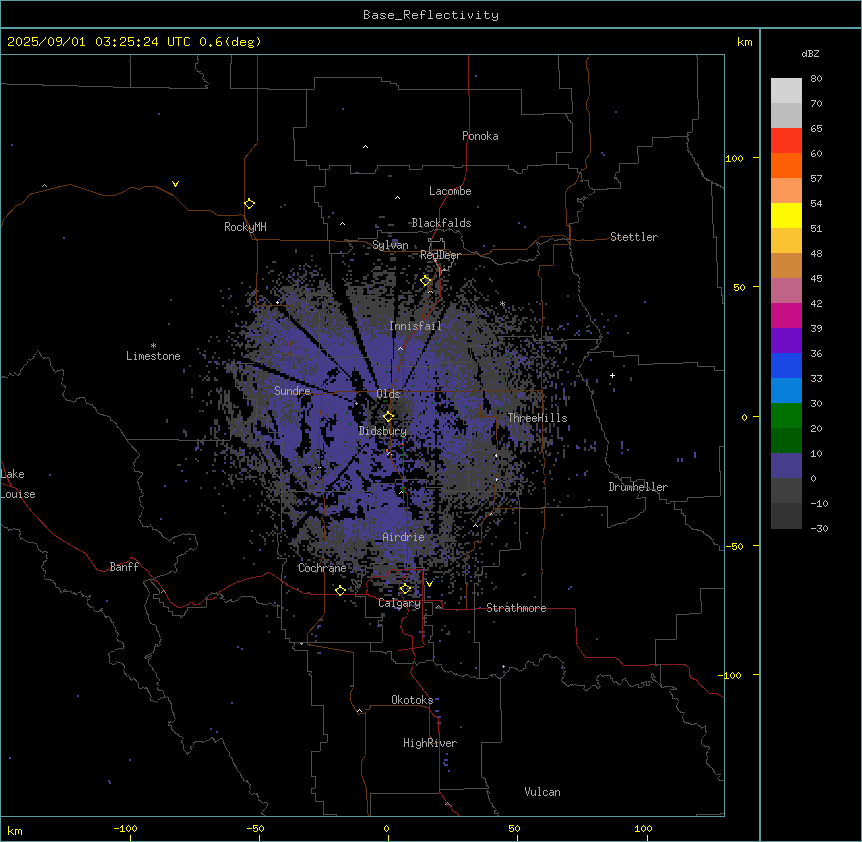The height and width of the screenshot is (842, 862).
Task: Select the Okotoks label
Action: click(x=412, y=700)
